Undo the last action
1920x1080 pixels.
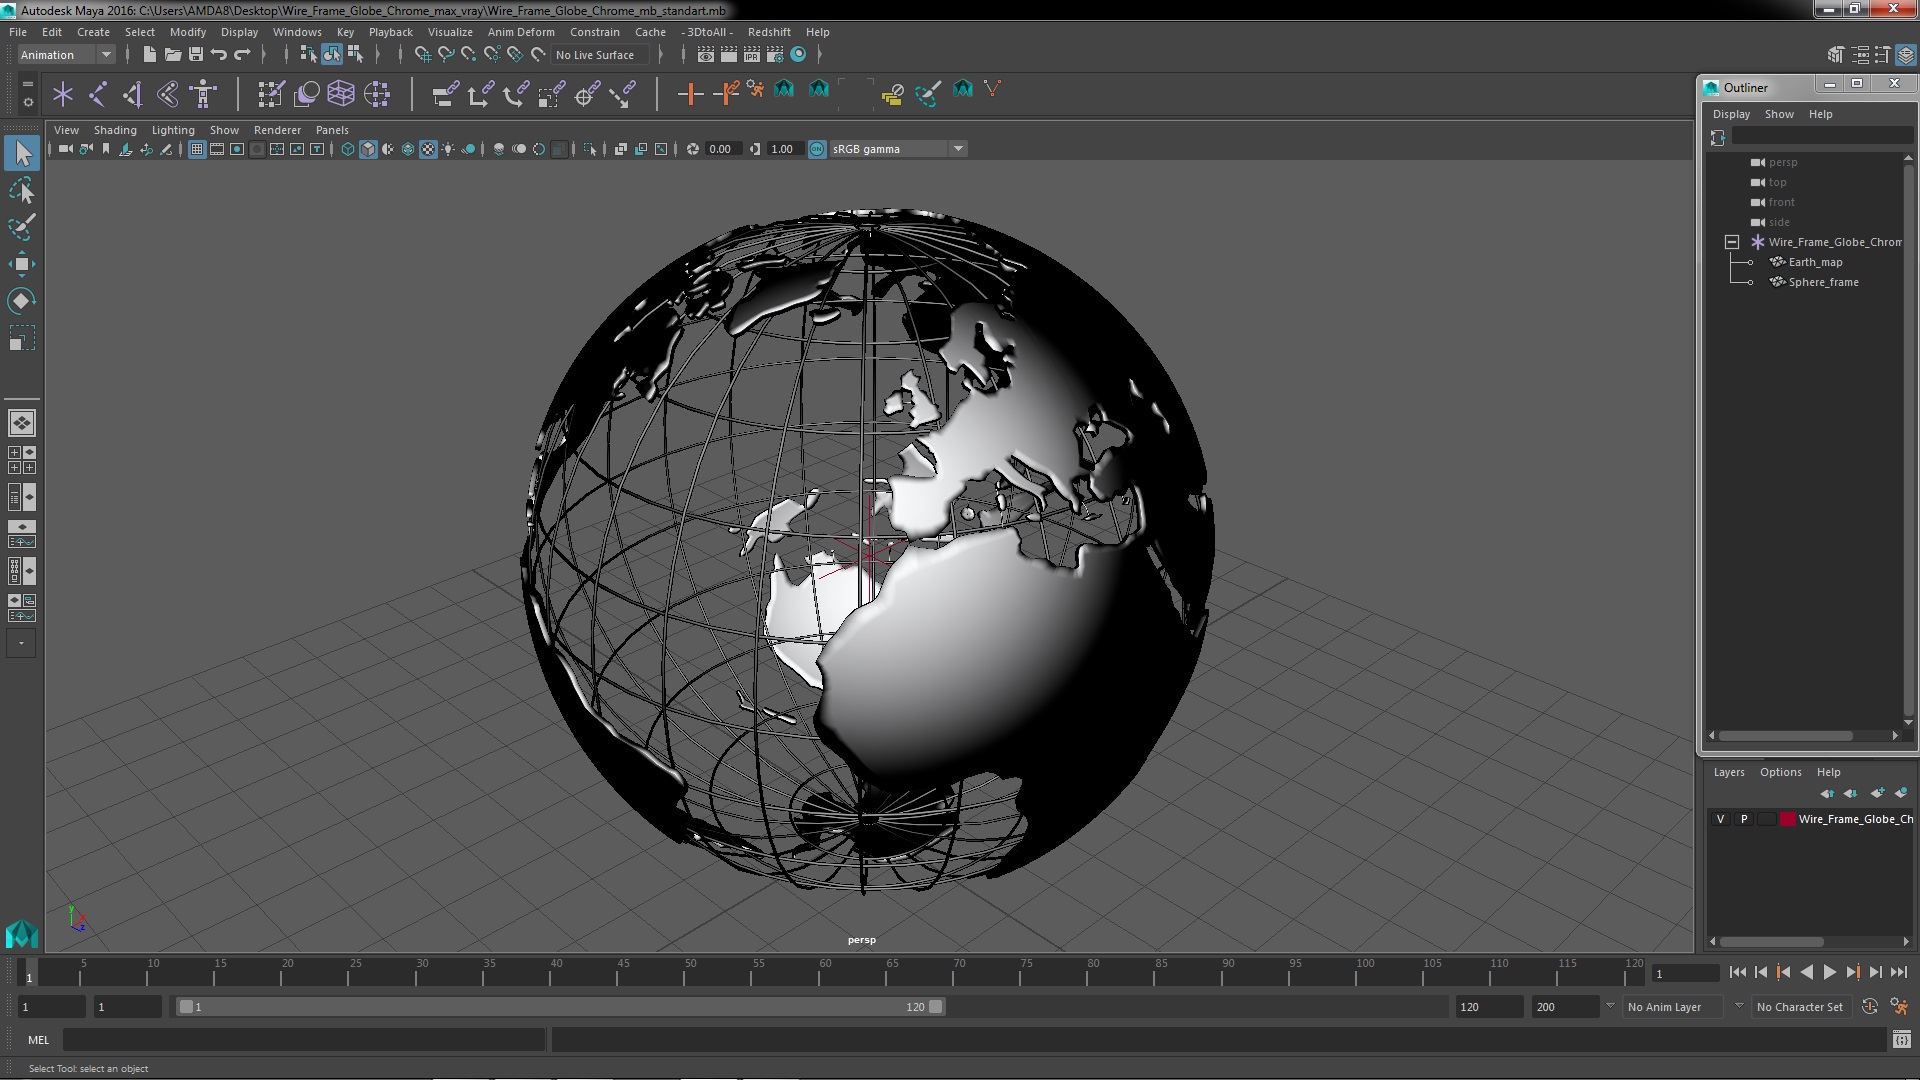219,54
